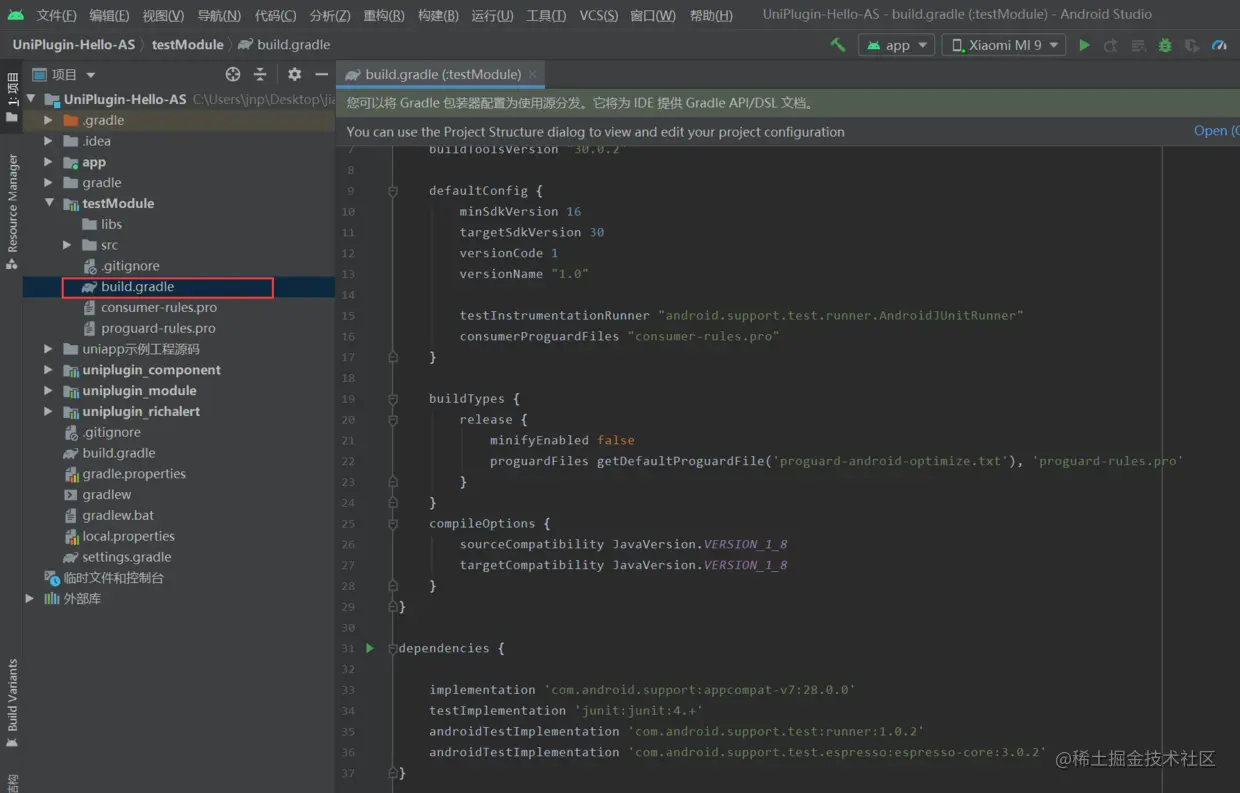The image size is (1240, 793).
Task: Close the build.gradle (:testModule) tab
Action: point(533,74)
